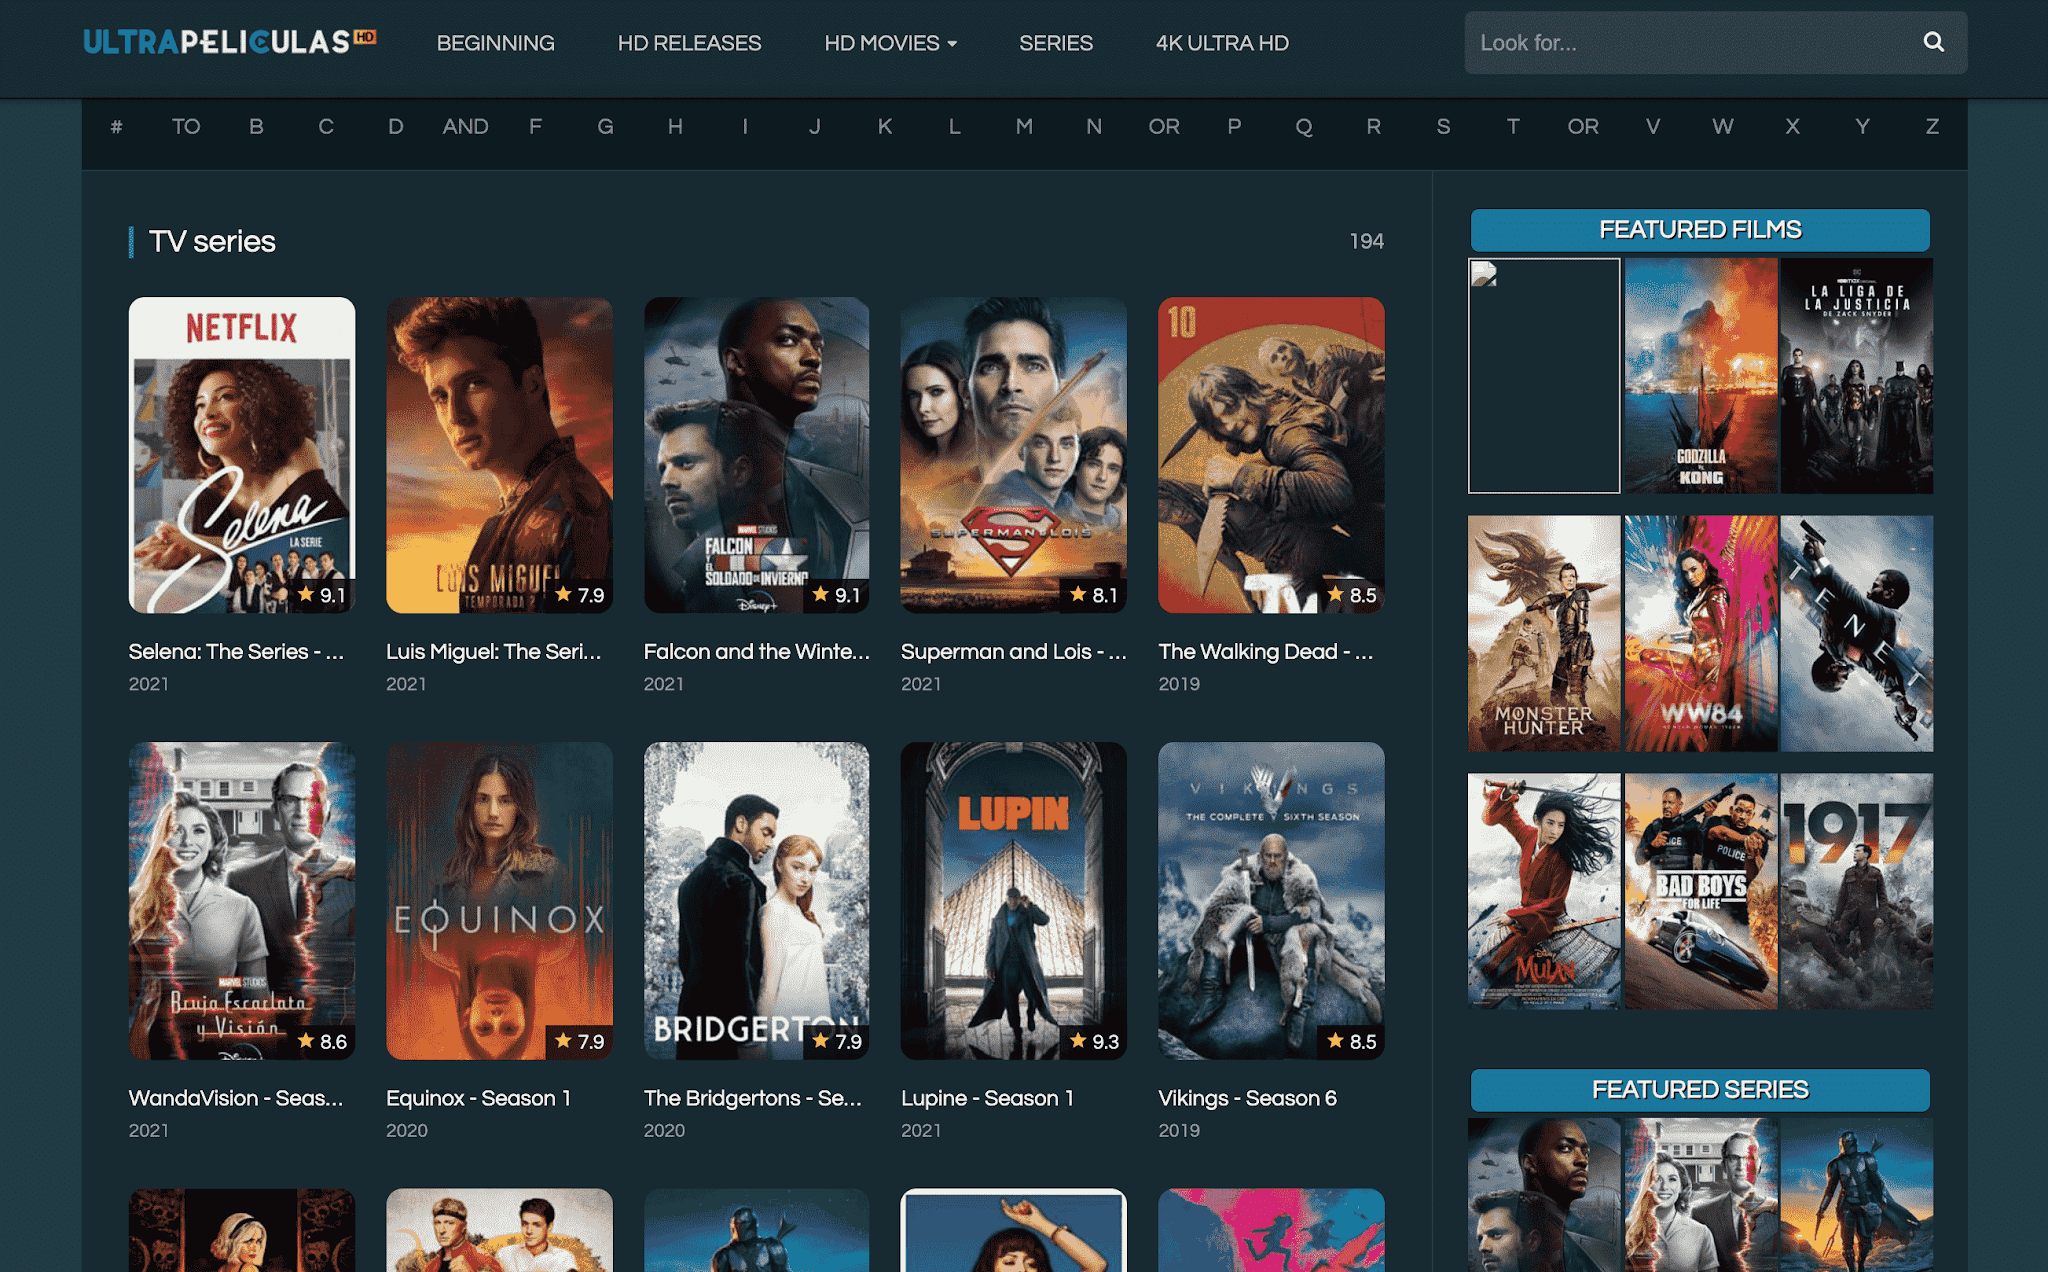Viewport: 2048px width, 1272px height.
Task: Open the HD Releases section
Action: click(689, 43)
